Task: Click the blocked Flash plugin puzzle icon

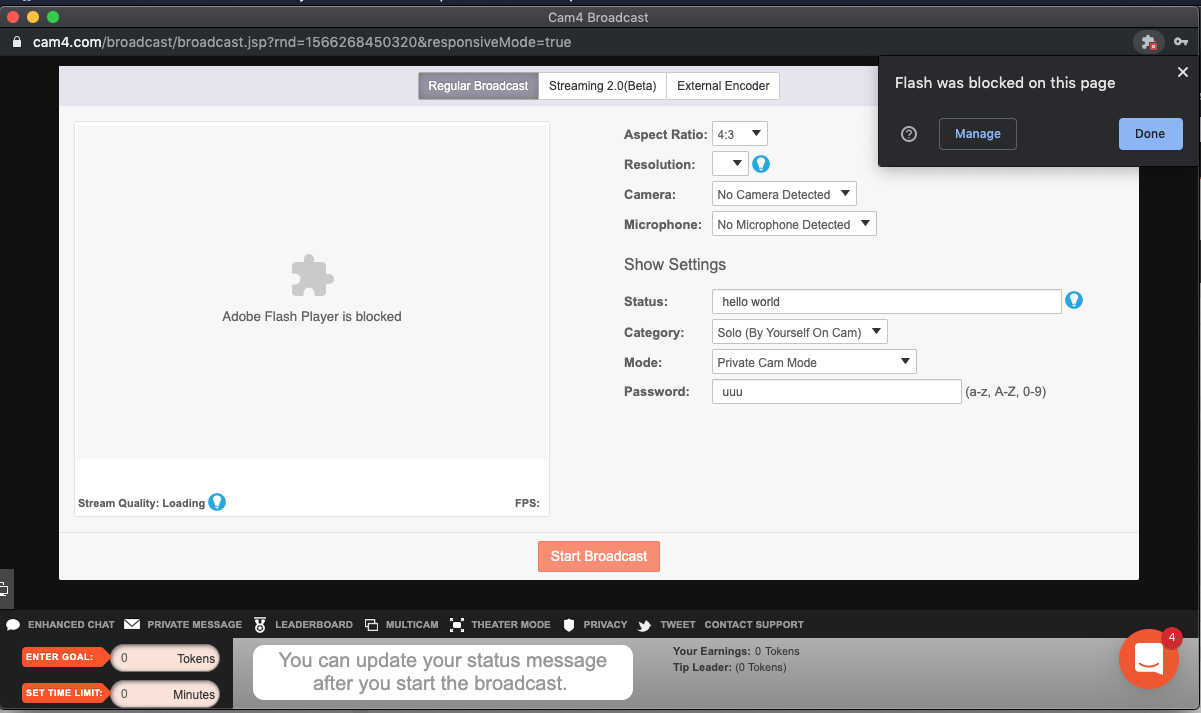Action: coord(312,275)
